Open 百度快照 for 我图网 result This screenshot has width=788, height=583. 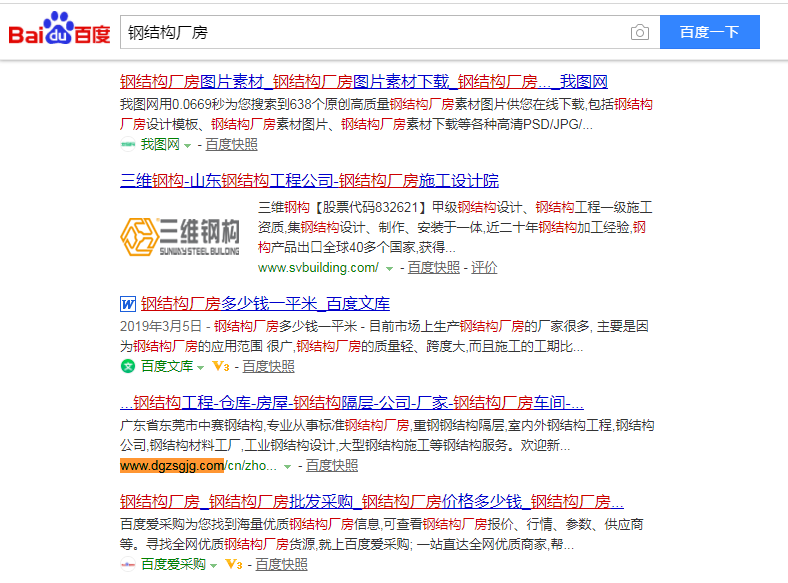coord(231,145)
